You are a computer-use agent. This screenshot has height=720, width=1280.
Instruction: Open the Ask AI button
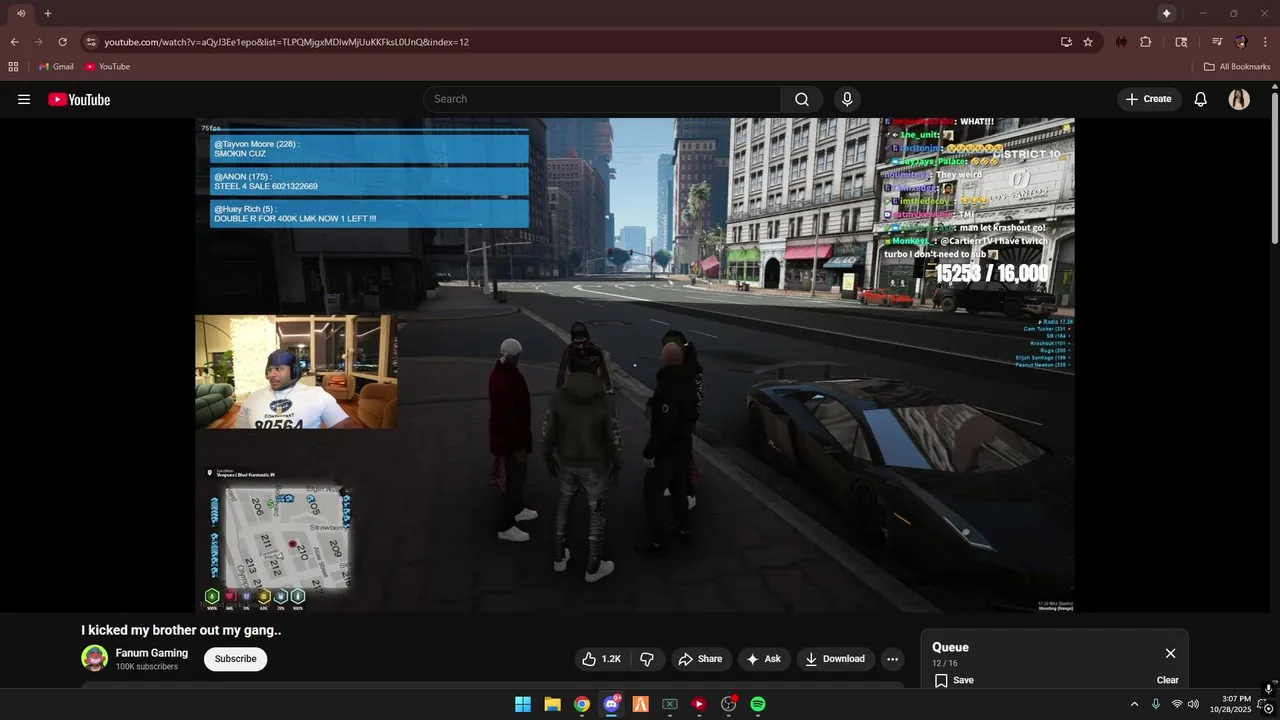tap(764, 659)
